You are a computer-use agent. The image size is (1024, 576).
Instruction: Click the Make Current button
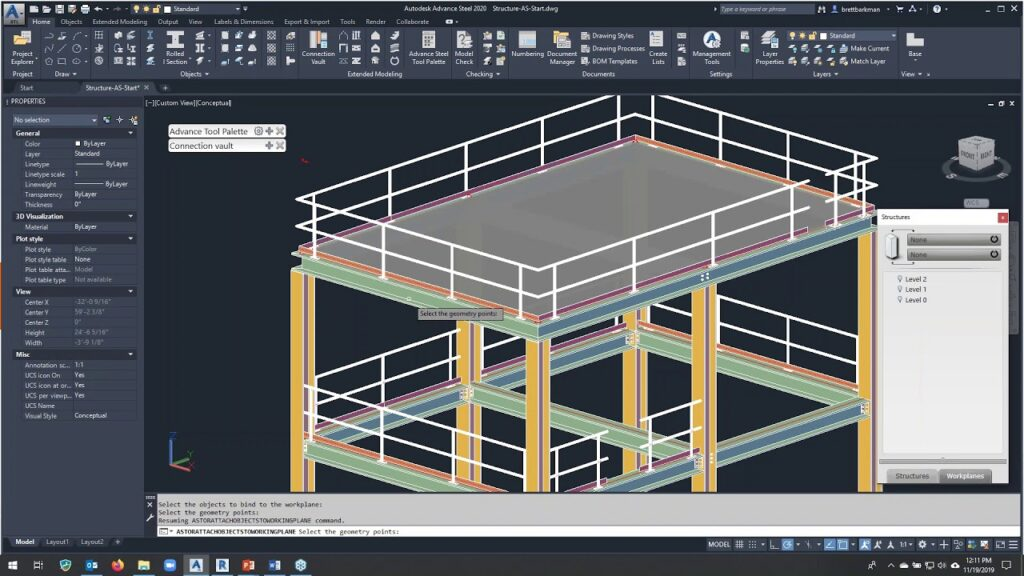point(872,48)
